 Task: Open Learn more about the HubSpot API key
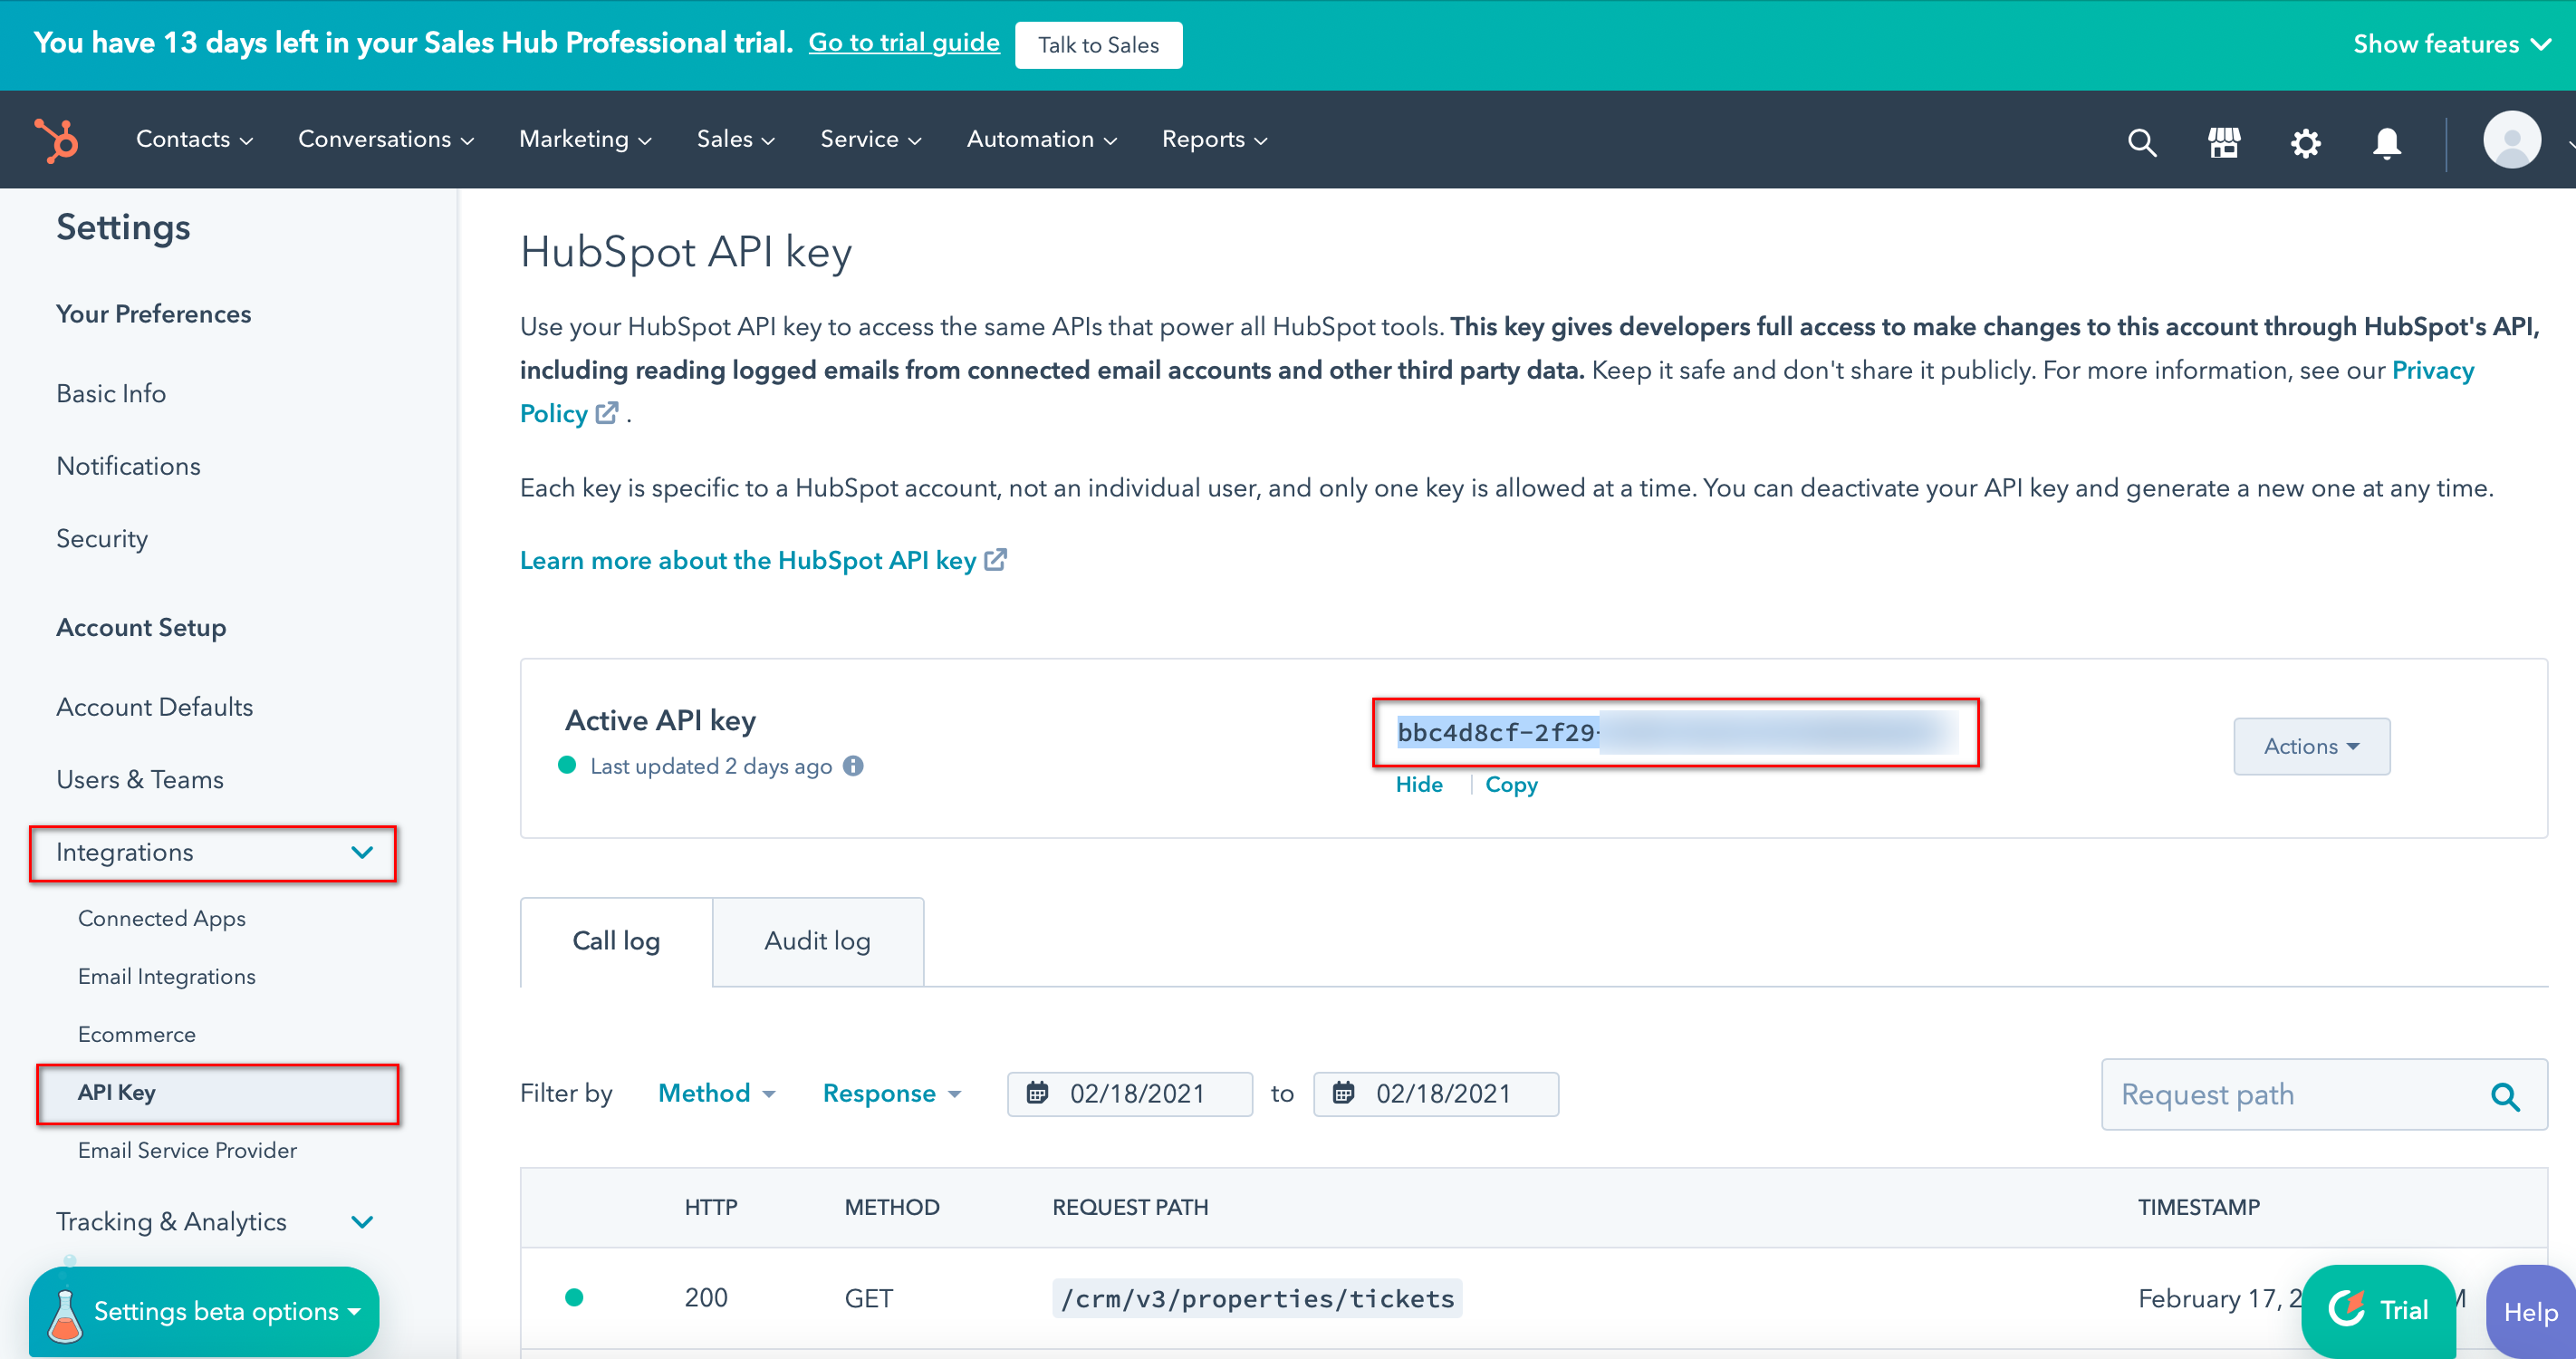(x=762, y=560)
